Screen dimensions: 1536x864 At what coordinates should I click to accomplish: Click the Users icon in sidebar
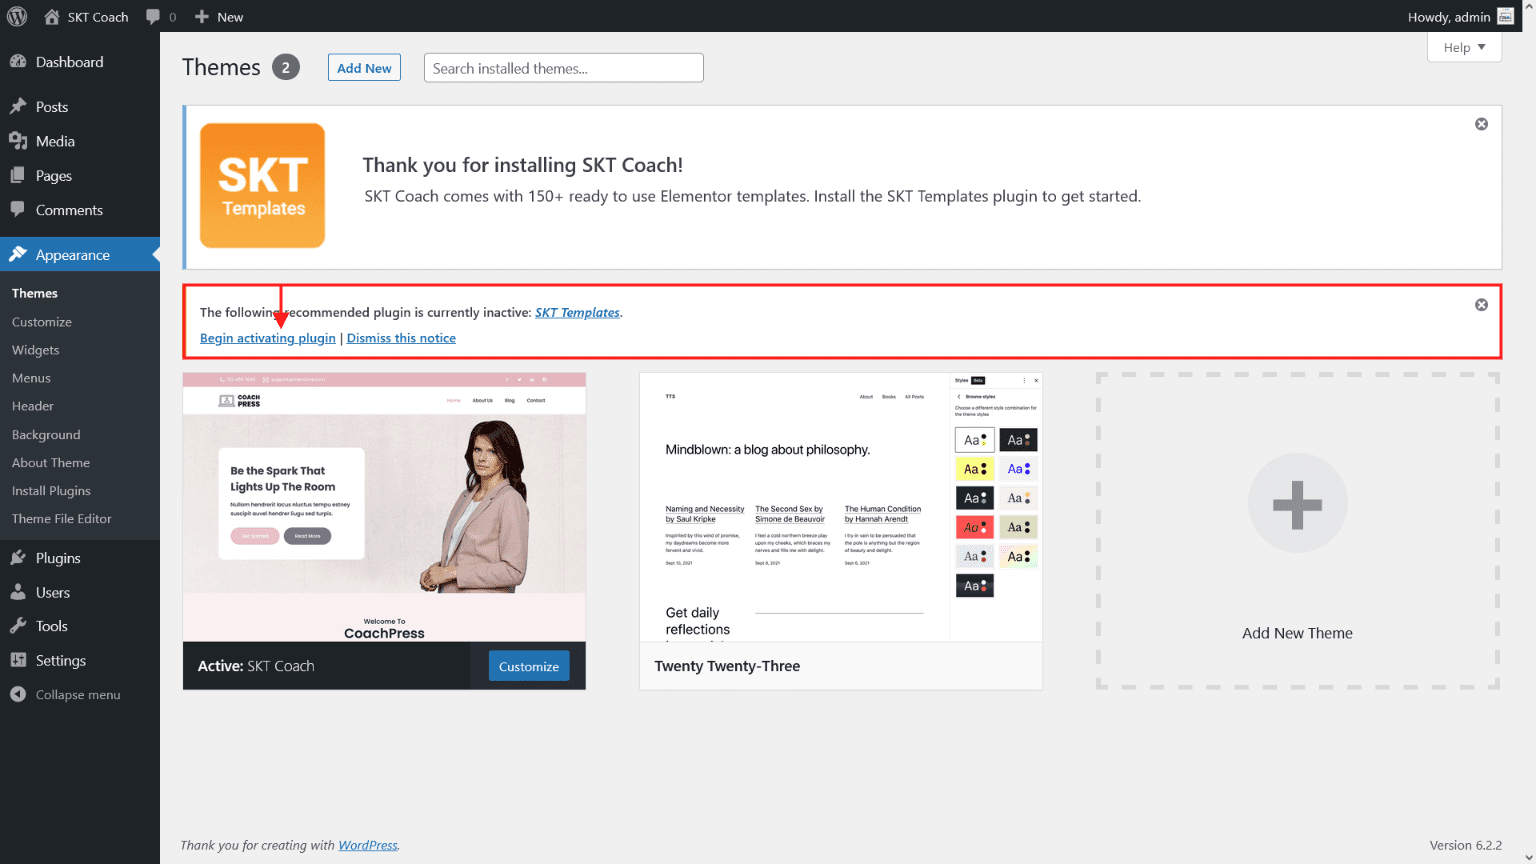point(18,592)
